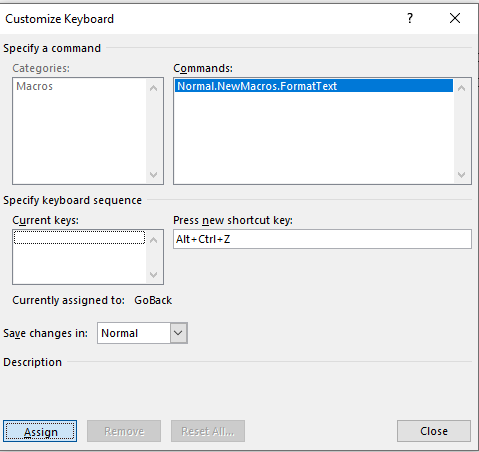Click the X icon in title bar

pos(455,18)
